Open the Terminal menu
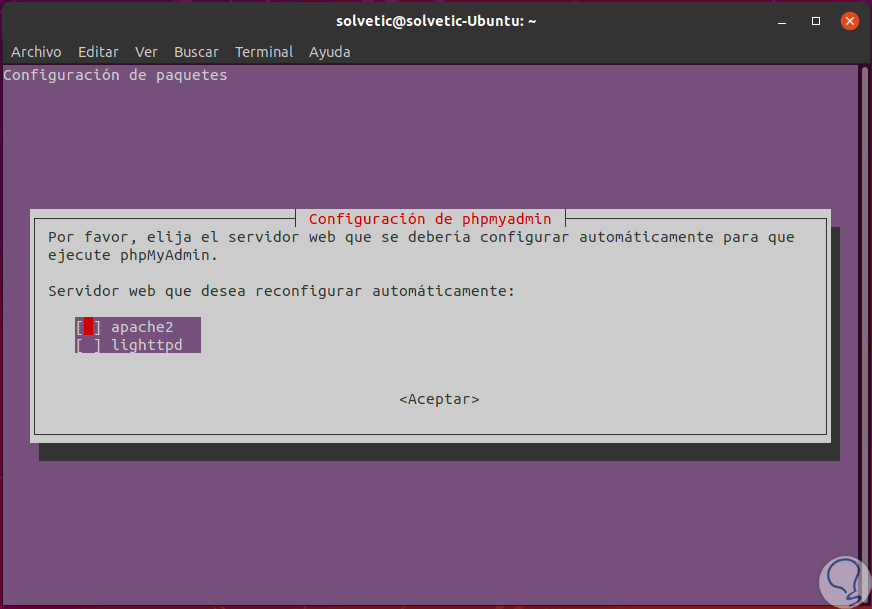Viewport: 872px width, 609px height. [x=264, y=52]
